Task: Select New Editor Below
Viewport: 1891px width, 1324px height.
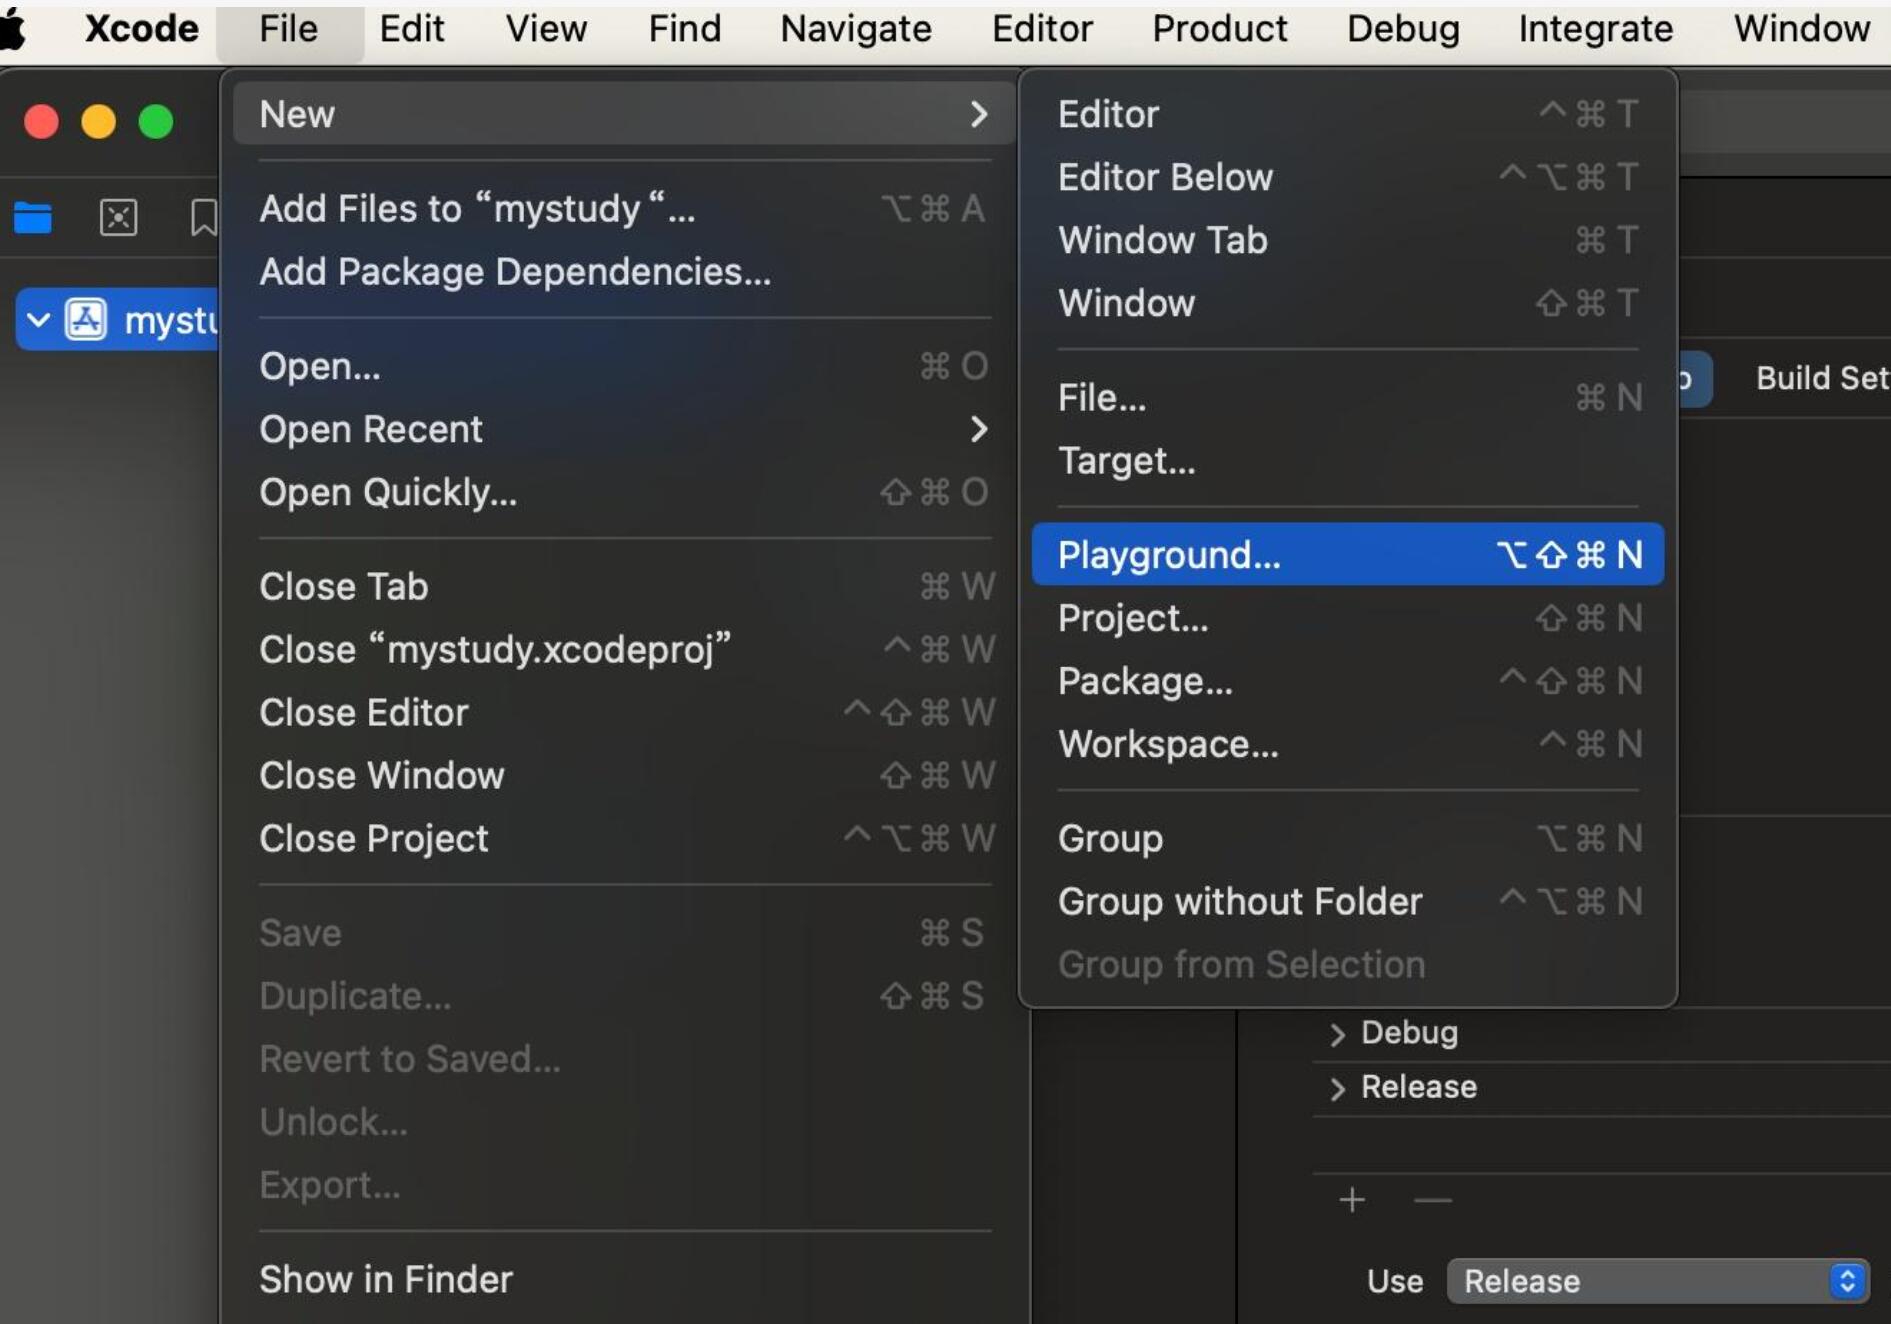Action: tap(1347, 177)
